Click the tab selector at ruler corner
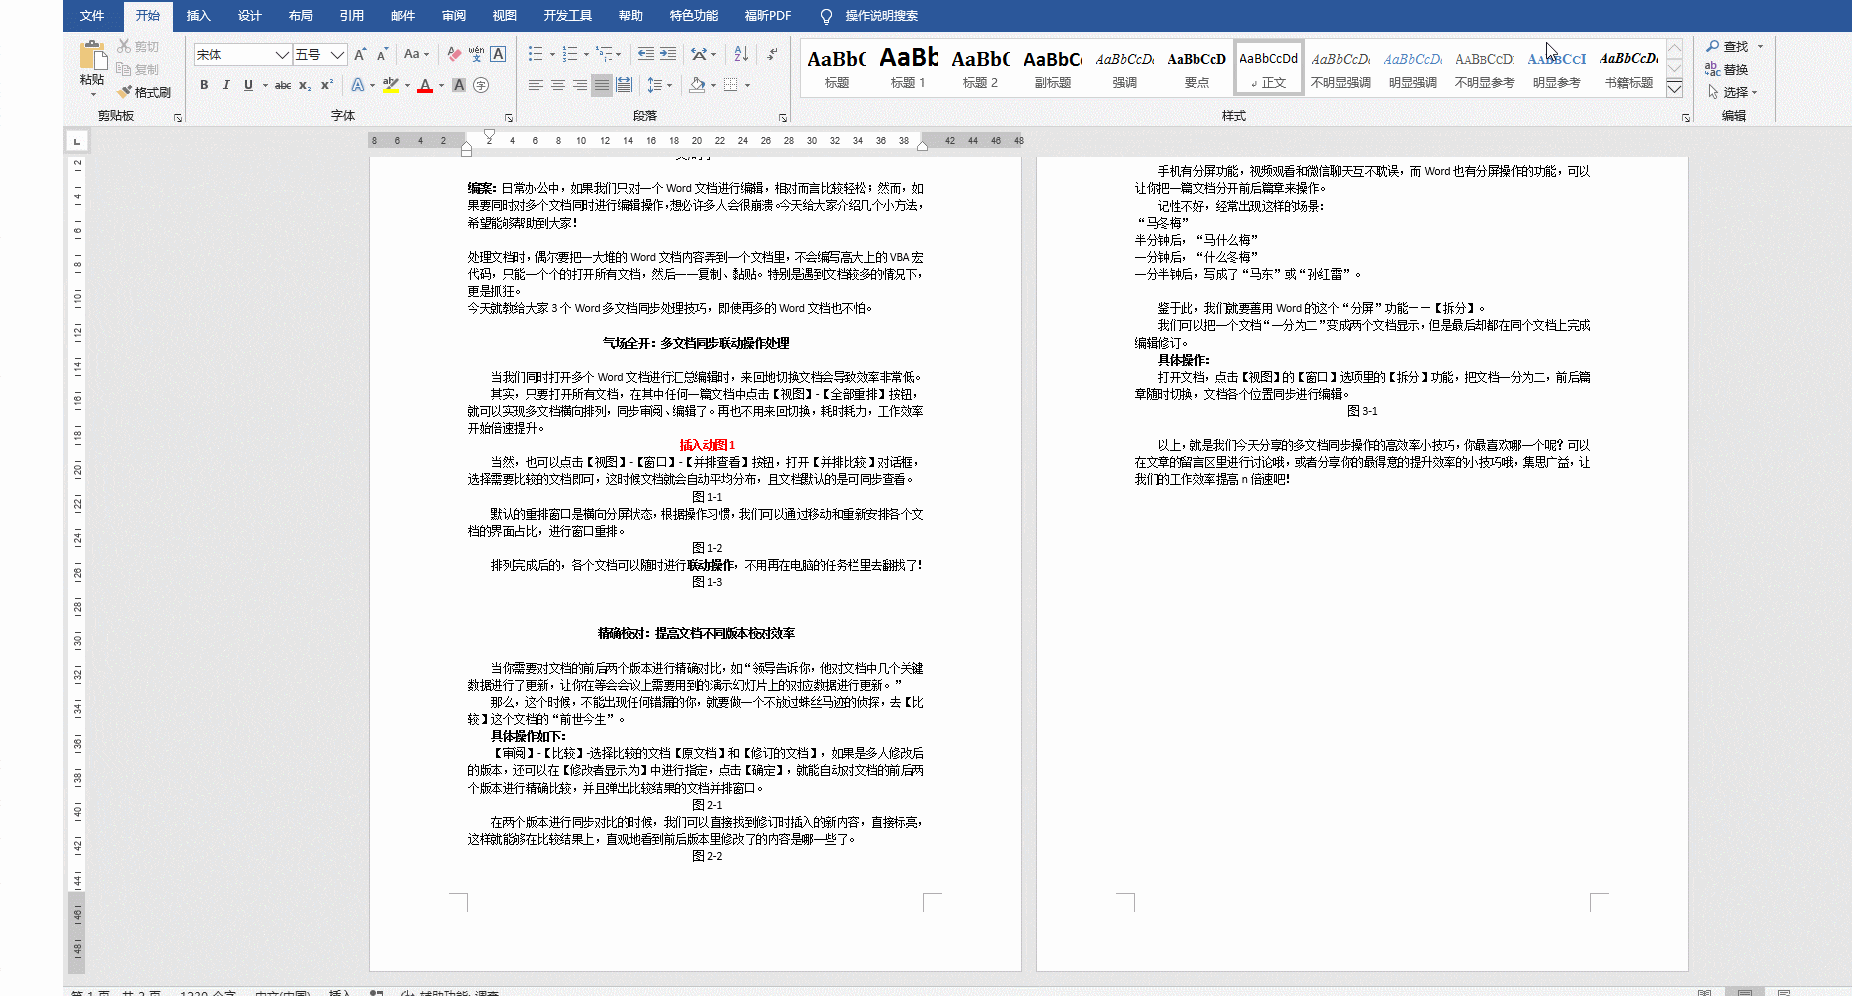Image resolution: width=1852 pixels, height=996 pixels. 76,141
